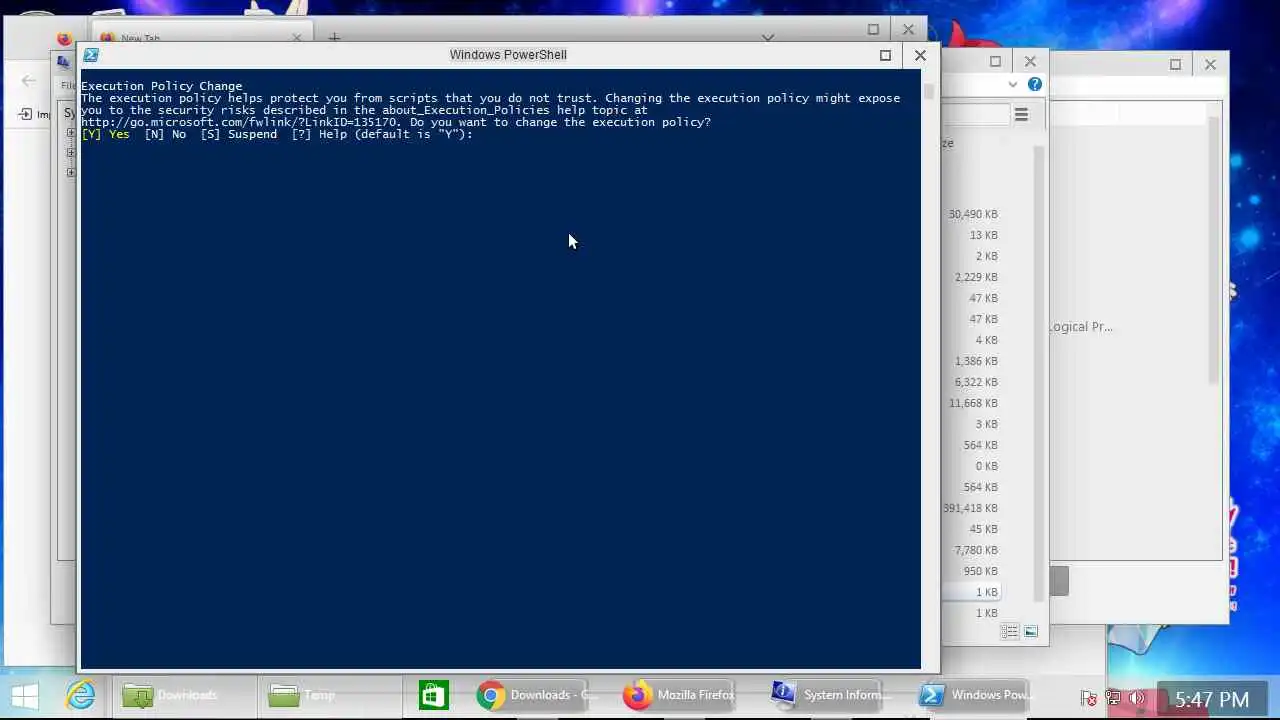Image resolution: width=1280 pixels, height=720 pixels.
Task: Open a new Firefox tab with plus button
Action: click(334, 38)
